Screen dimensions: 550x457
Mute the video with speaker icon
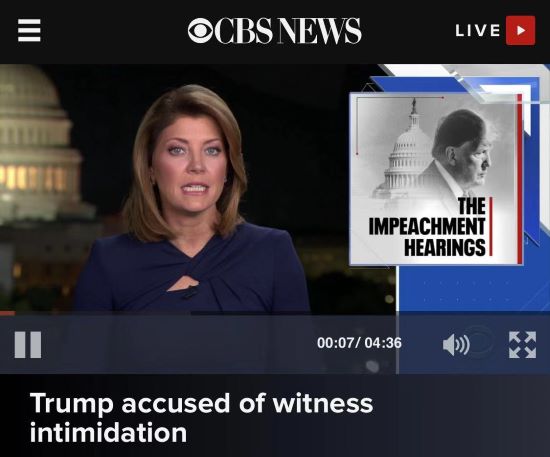tap(456, 345)
